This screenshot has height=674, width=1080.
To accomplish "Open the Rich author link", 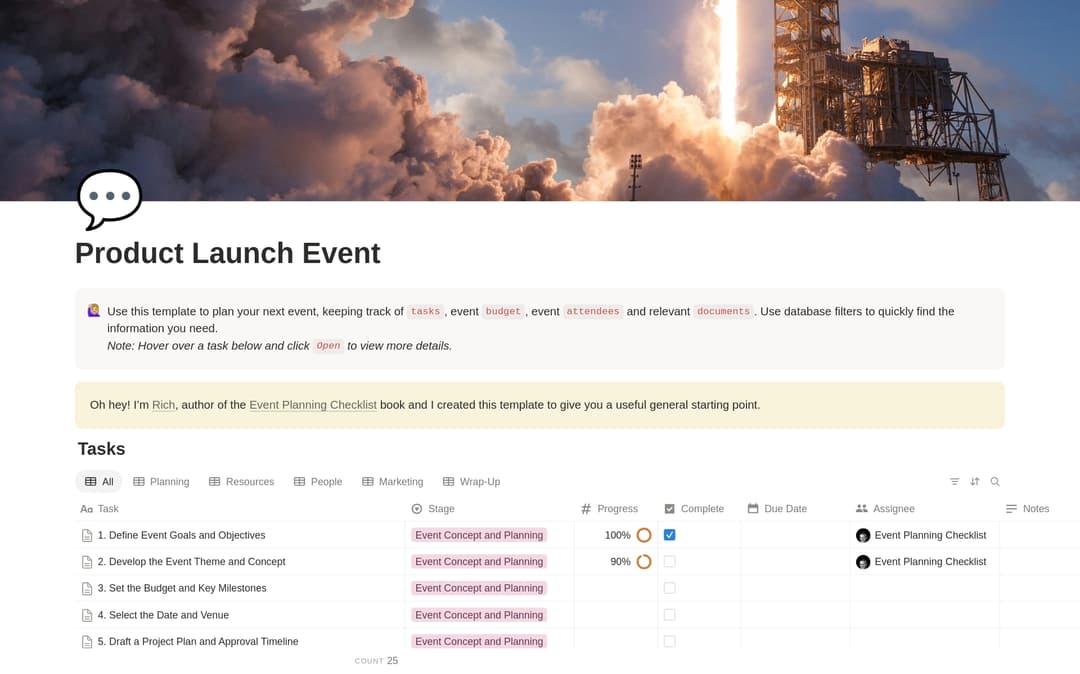I will pyautogui.click(x=163, y=405).
